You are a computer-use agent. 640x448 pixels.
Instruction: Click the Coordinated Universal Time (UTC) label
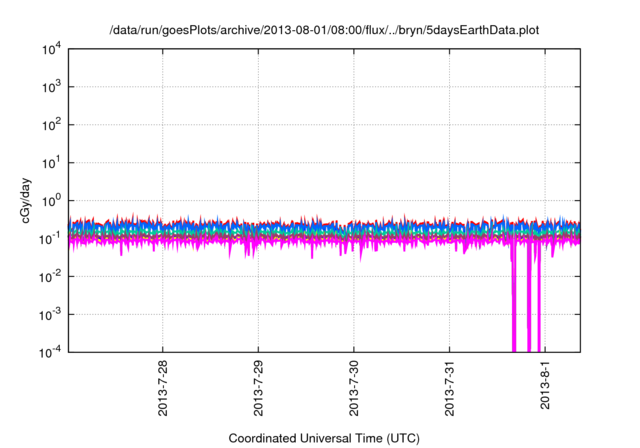click(324, 438)
